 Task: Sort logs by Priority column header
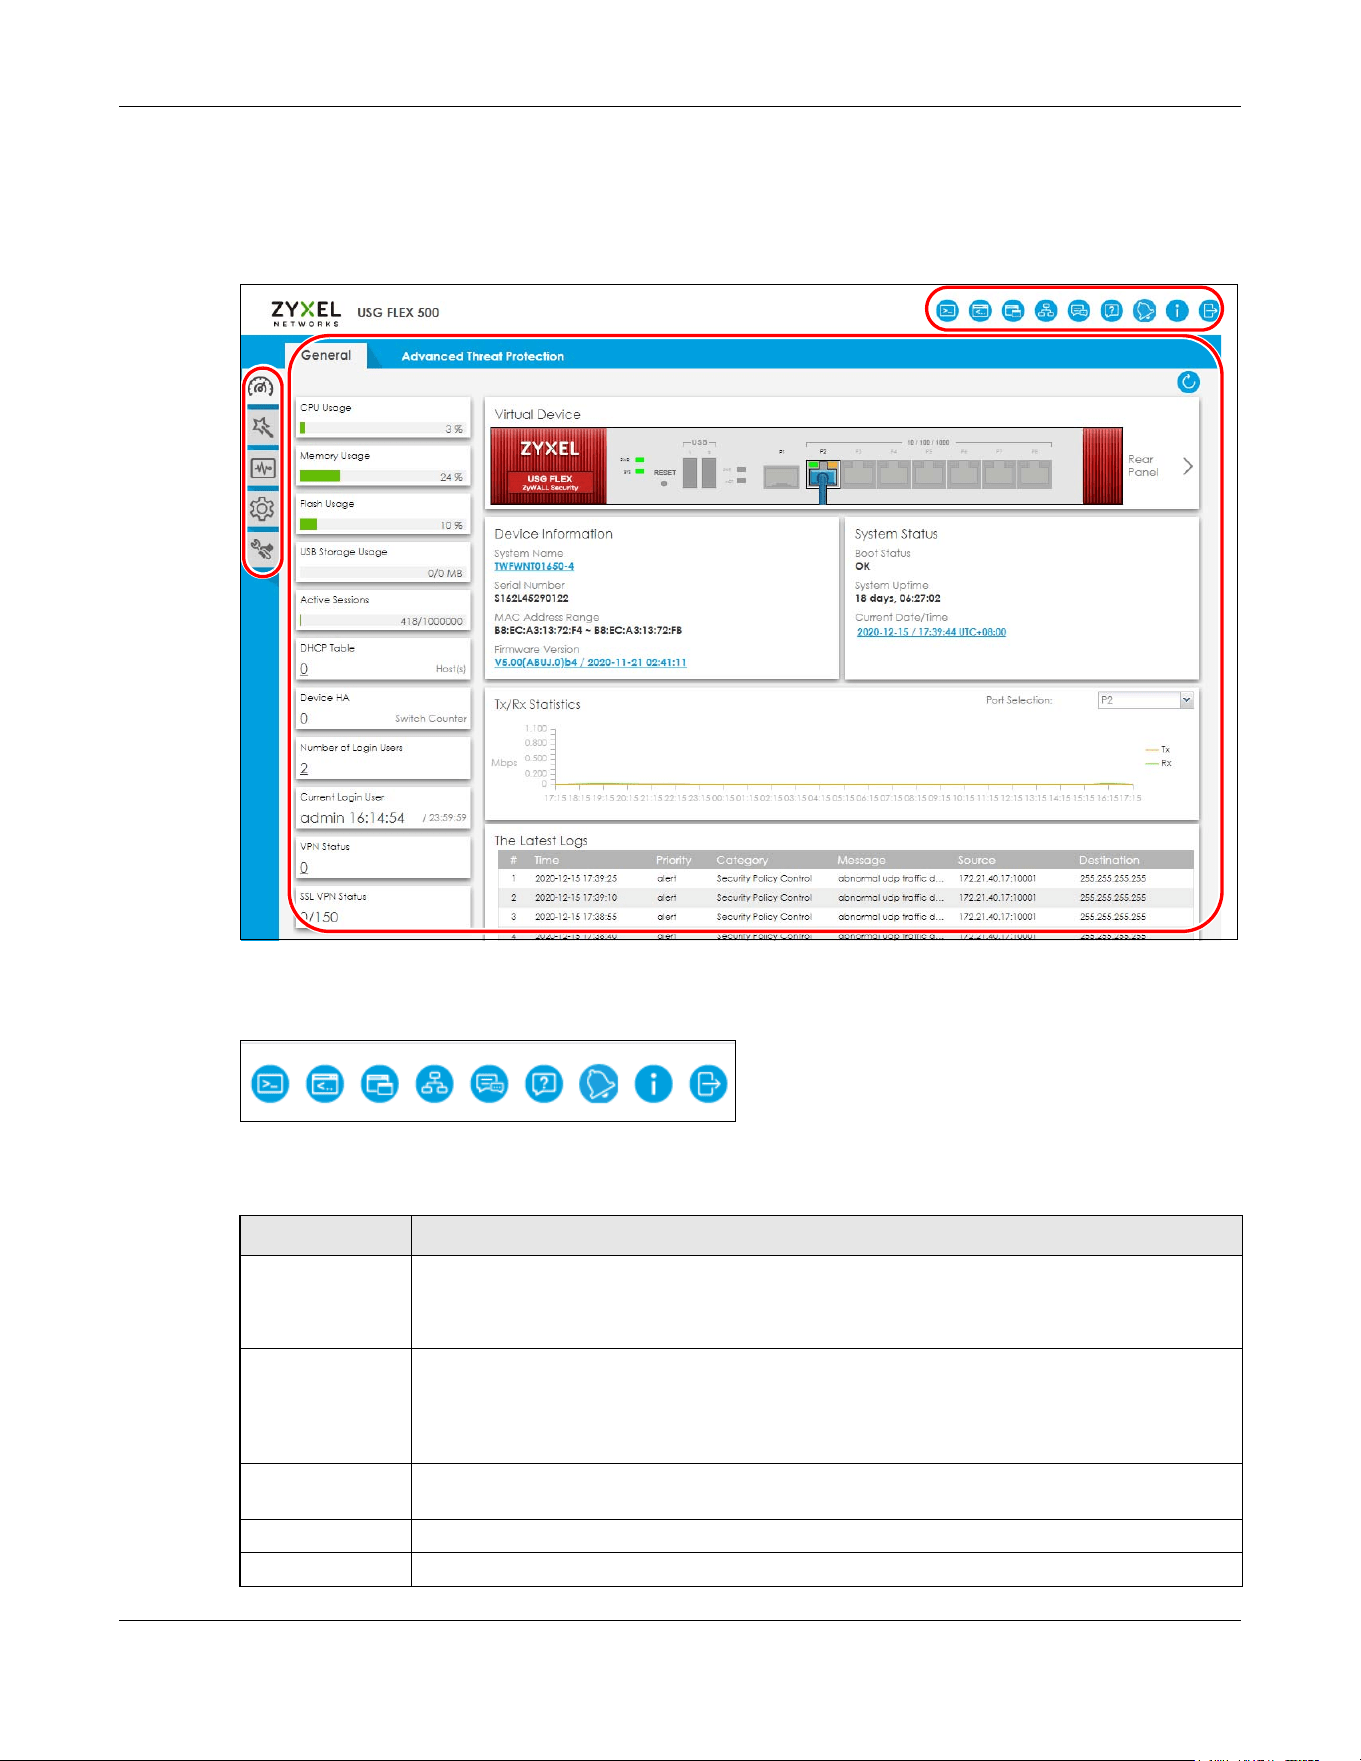pyautogui.click(x=673, y=860)
